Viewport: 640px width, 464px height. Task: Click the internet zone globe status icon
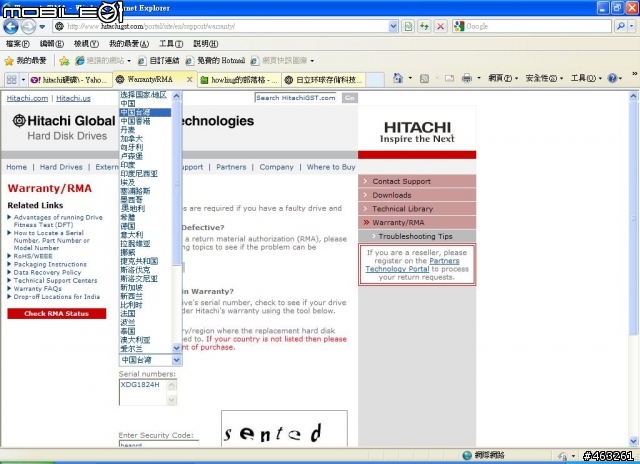(x=467, y=455)
